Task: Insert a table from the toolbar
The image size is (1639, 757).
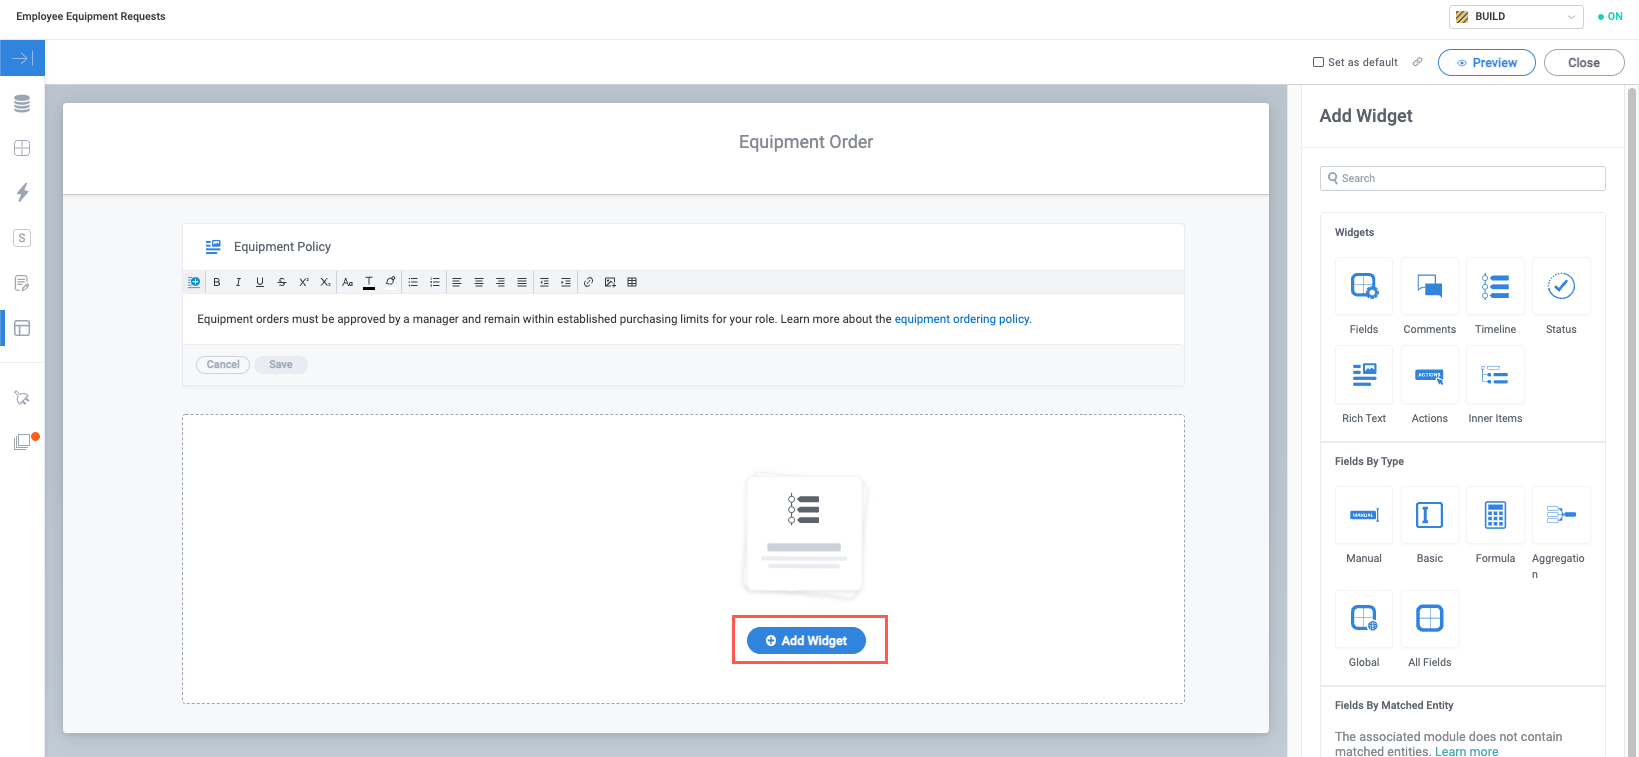Action: point(632,282)
